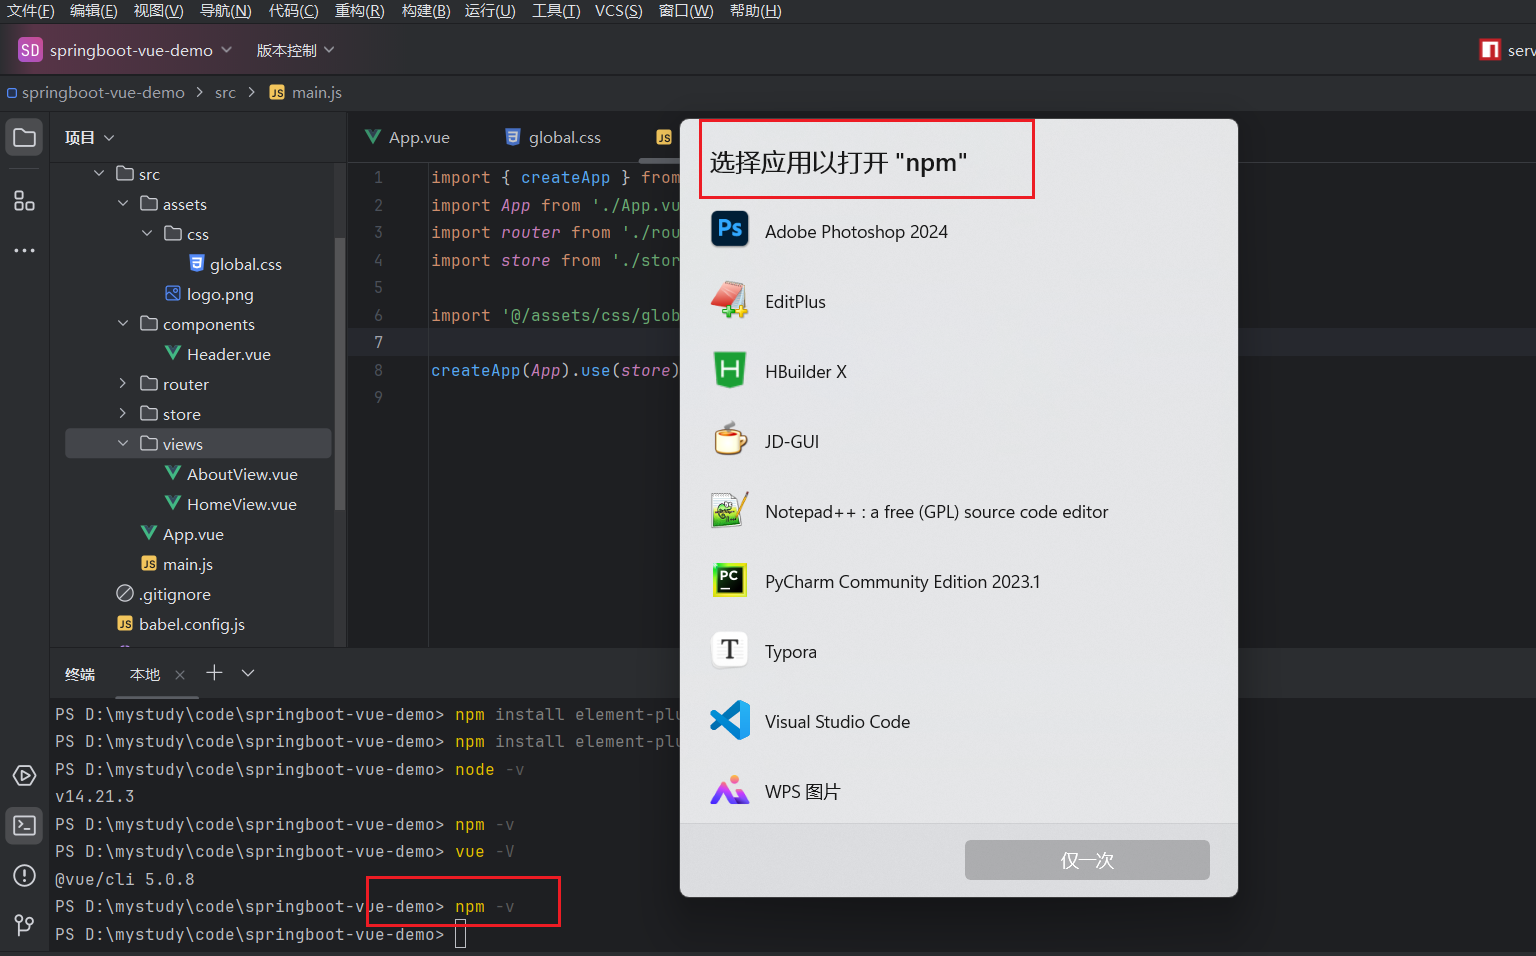Choose the Visual Studio Code icon

pyautogui.click(x=730, y=720)
